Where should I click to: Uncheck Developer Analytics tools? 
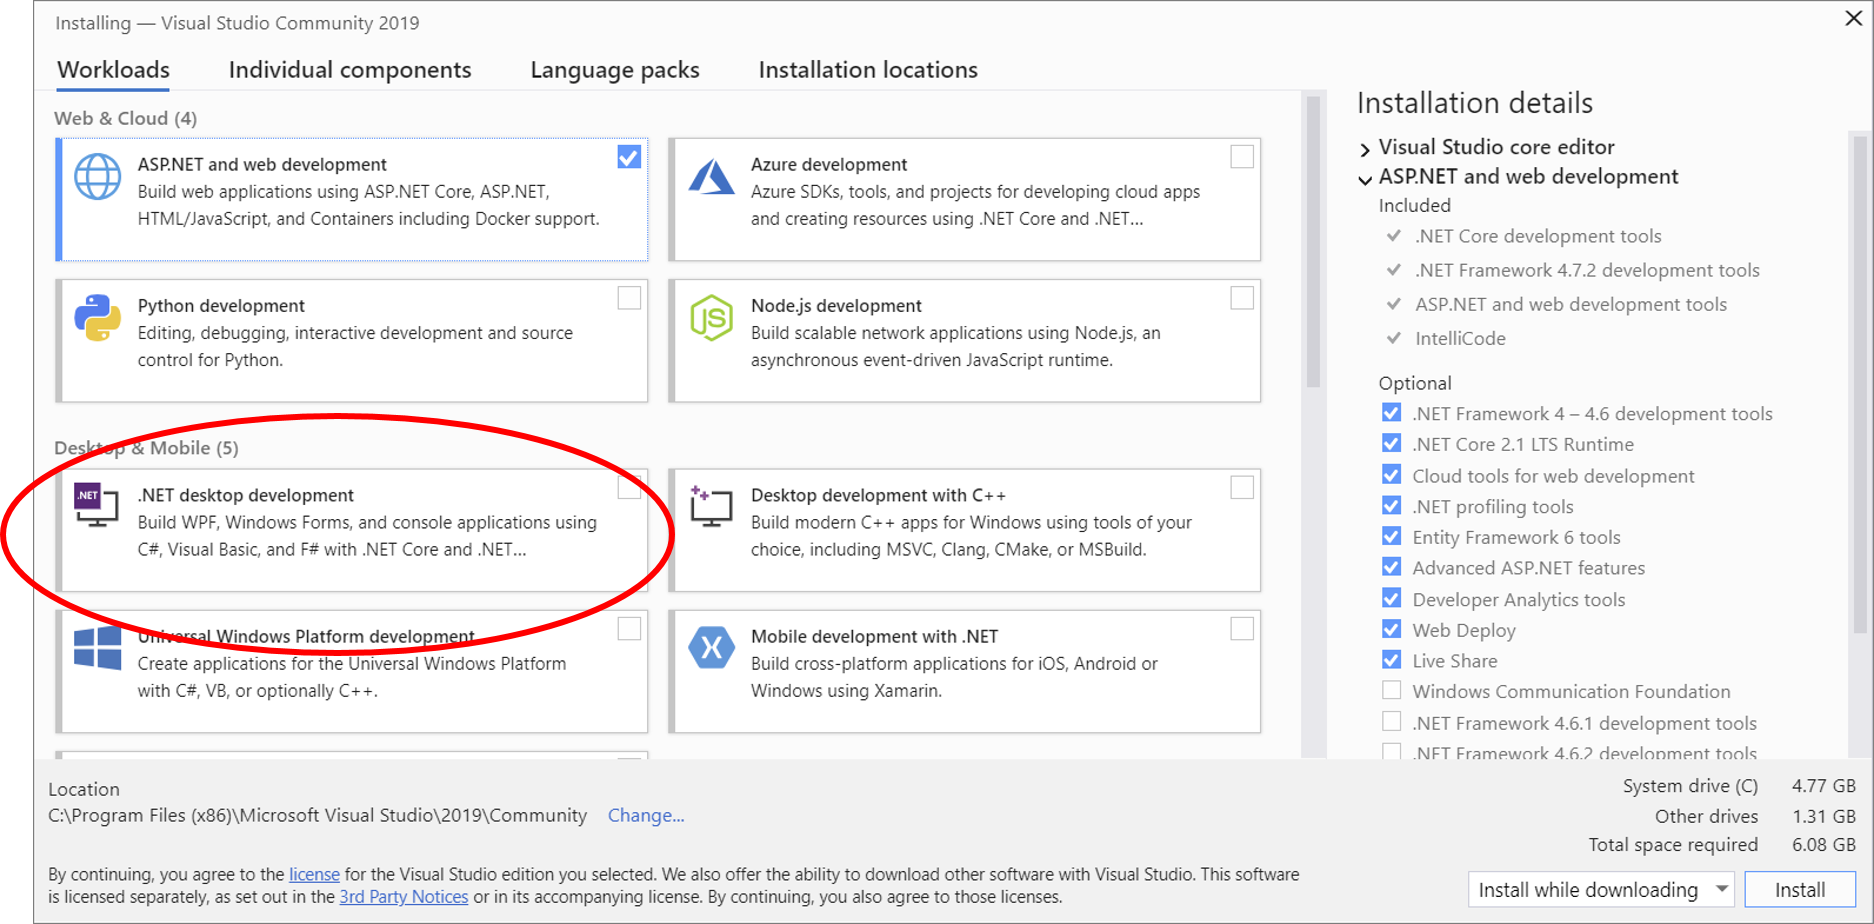tap(1391, 598)
